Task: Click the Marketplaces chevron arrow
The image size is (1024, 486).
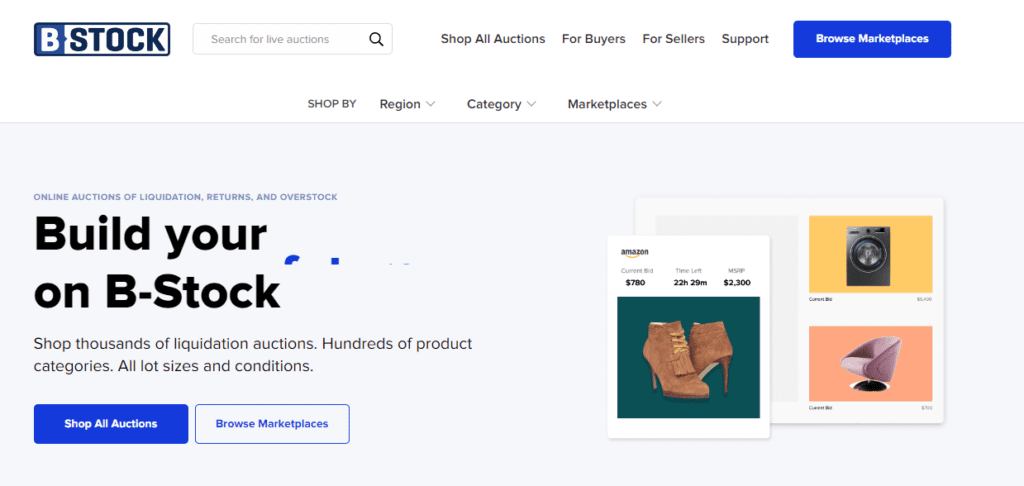Action: point(657,105)
